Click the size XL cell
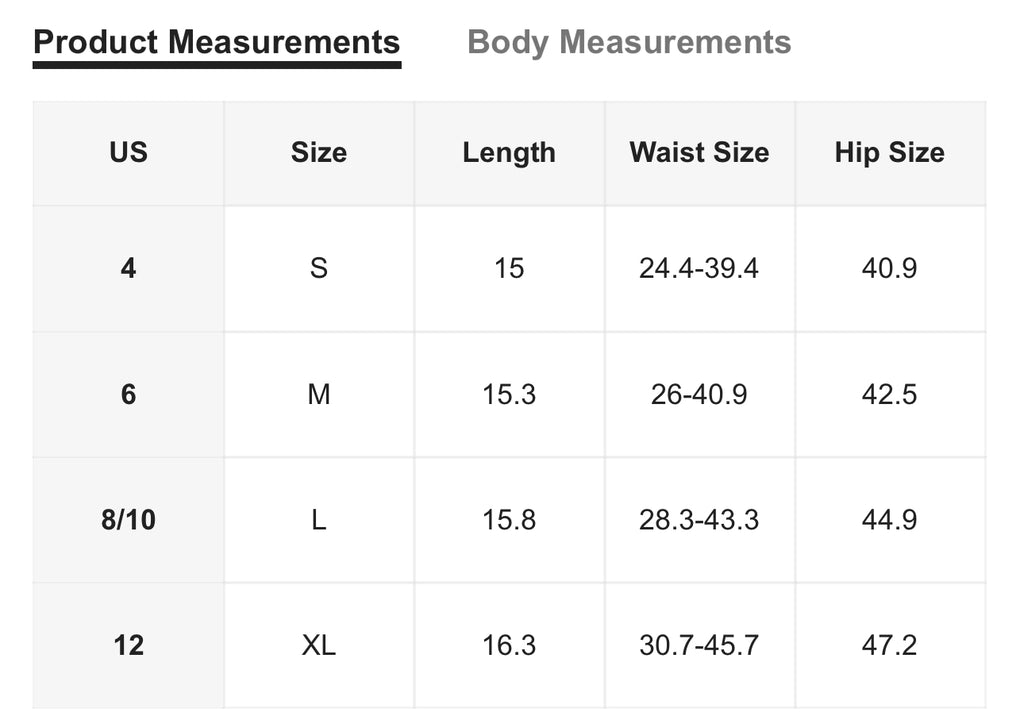1024x716 pixels. [318, 645]
